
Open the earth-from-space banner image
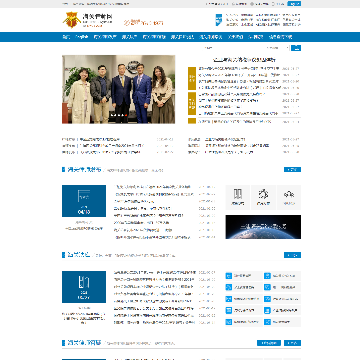click(x=263, y=227)
